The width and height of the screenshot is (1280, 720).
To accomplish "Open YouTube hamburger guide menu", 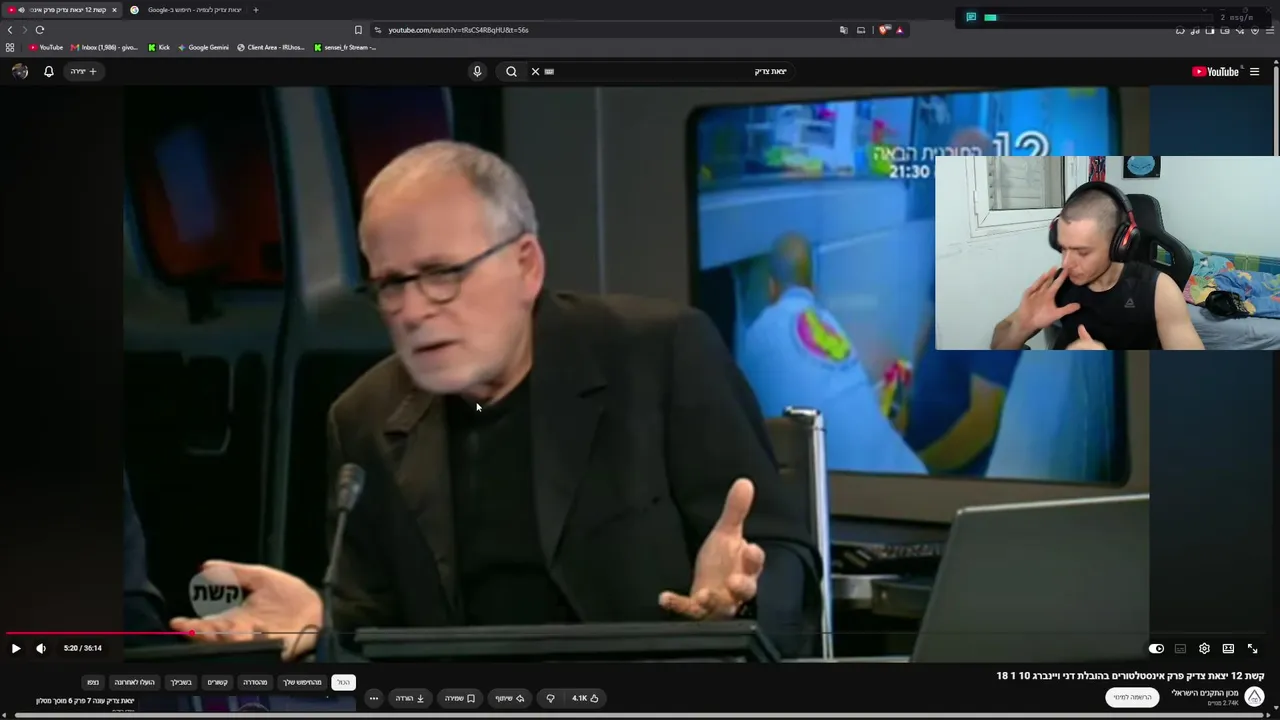I will coord(1254,71).
